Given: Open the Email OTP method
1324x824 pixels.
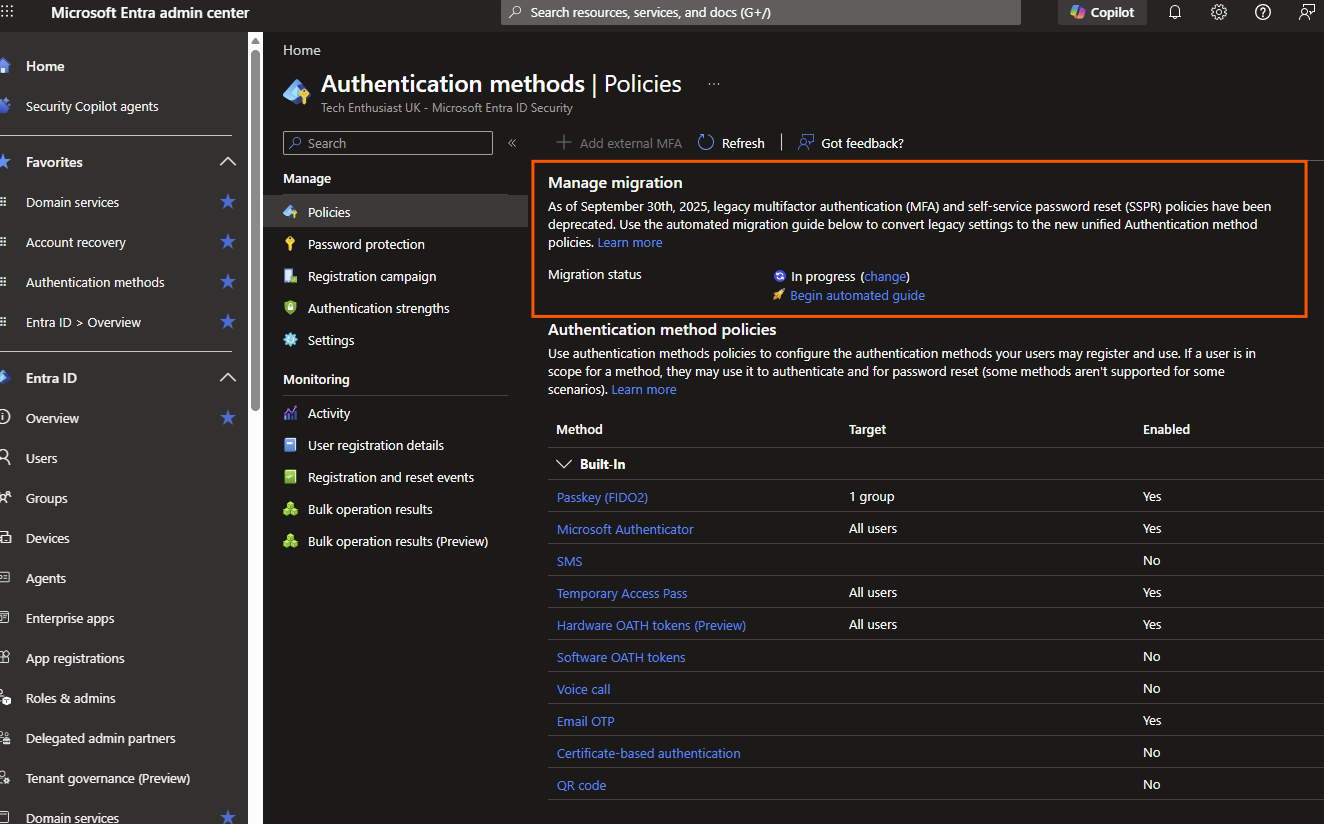Looking at the screenshot, I should (585, 721).
